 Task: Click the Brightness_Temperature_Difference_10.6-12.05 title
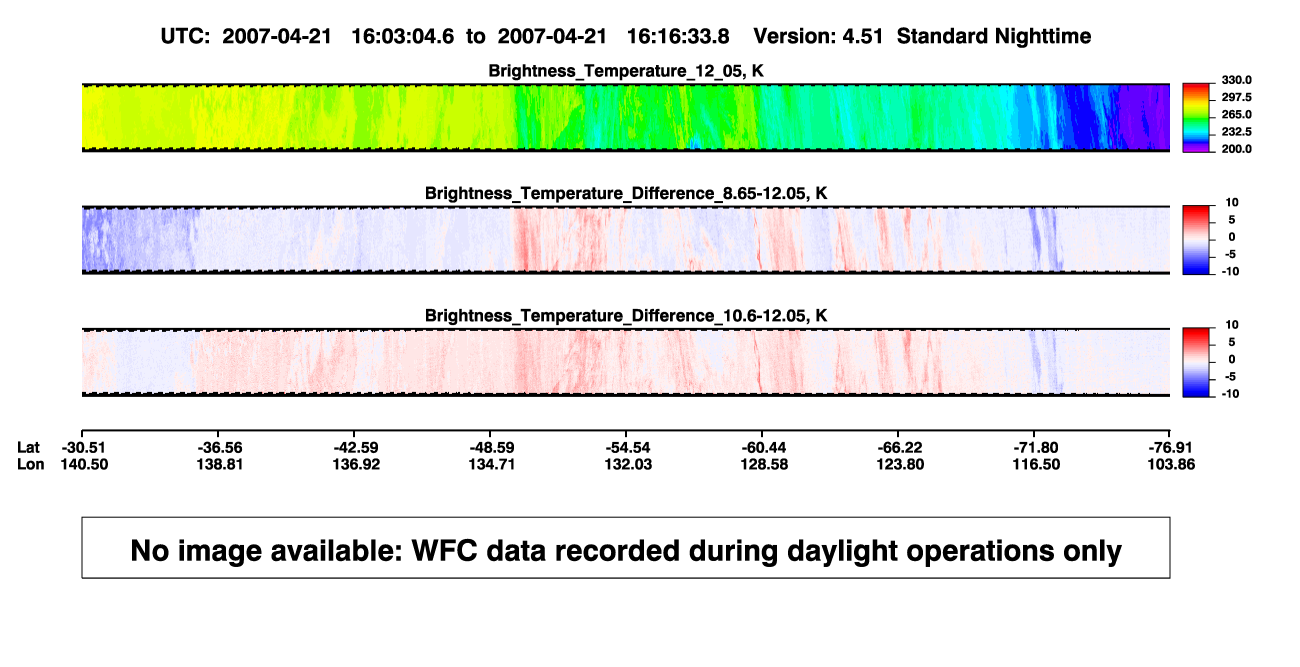click(x=625, y=316)
